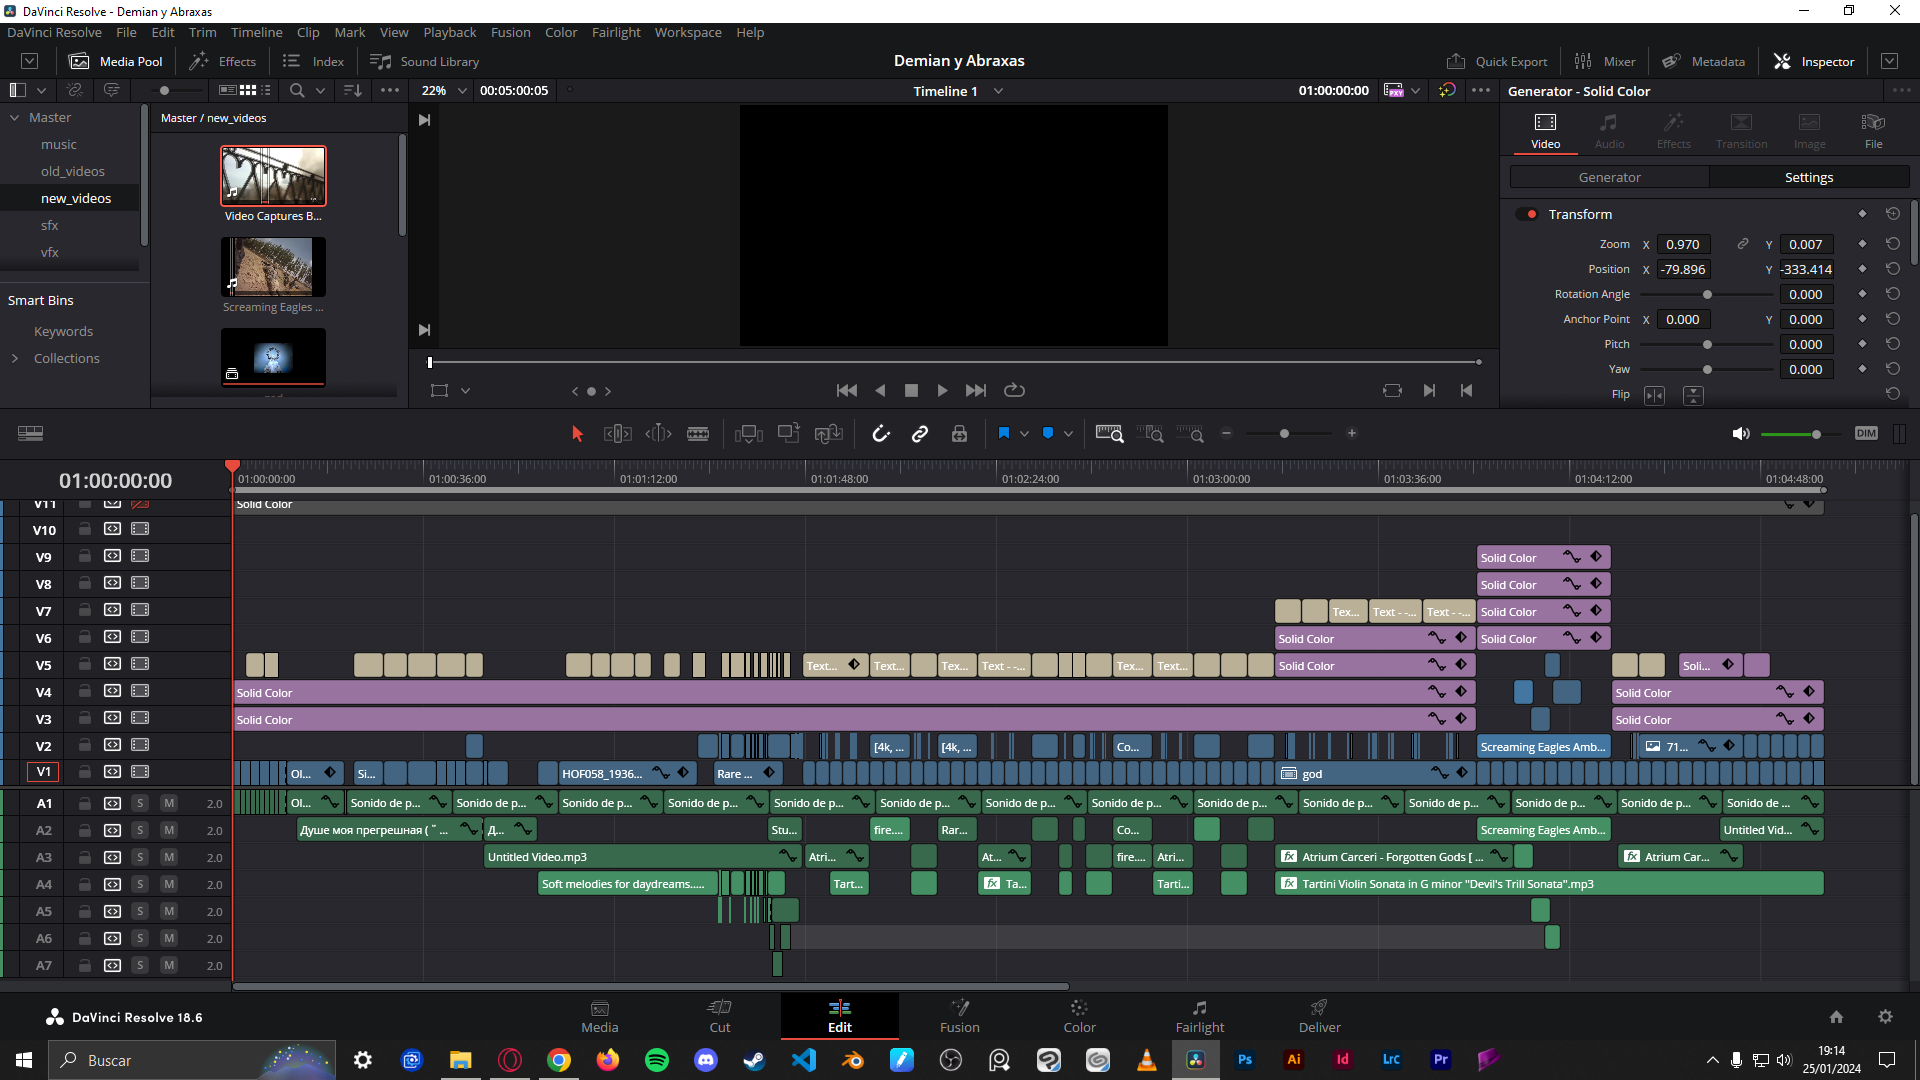This screenshot has width=1920, height=1080.
Task: Expand the Collections smart bin
Action: point(15,358)
